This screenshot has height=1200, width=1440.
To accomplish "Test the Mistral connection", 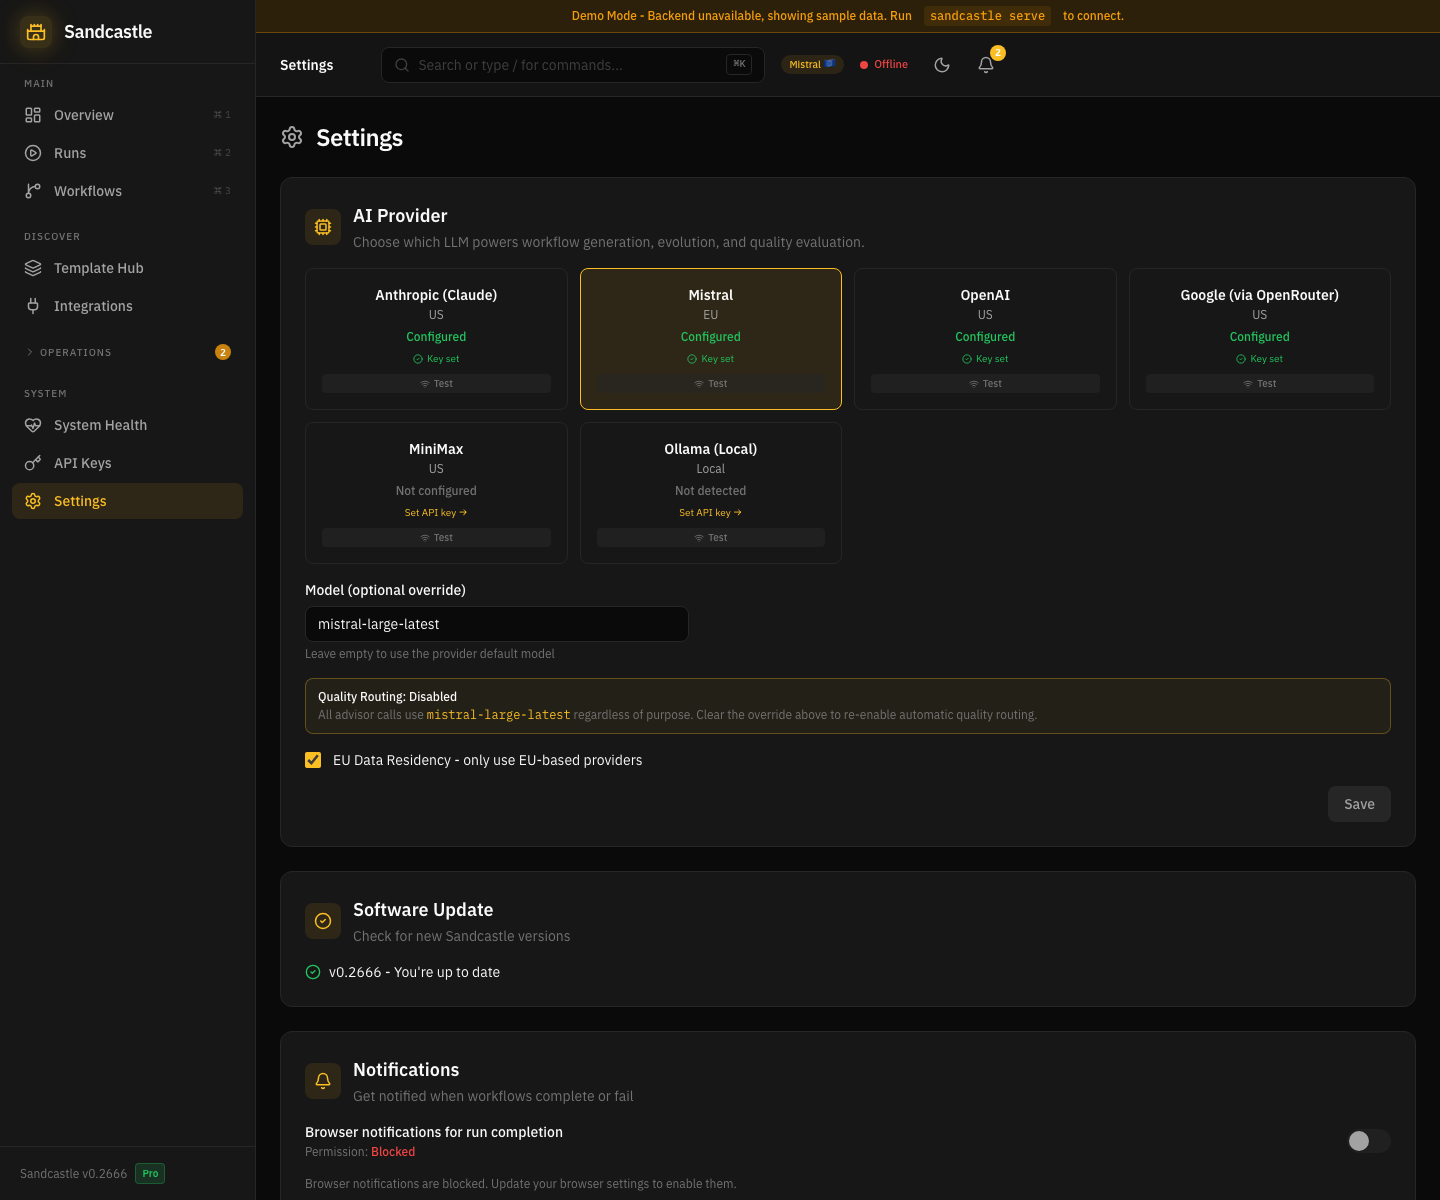I will click(x=711, y=384).
